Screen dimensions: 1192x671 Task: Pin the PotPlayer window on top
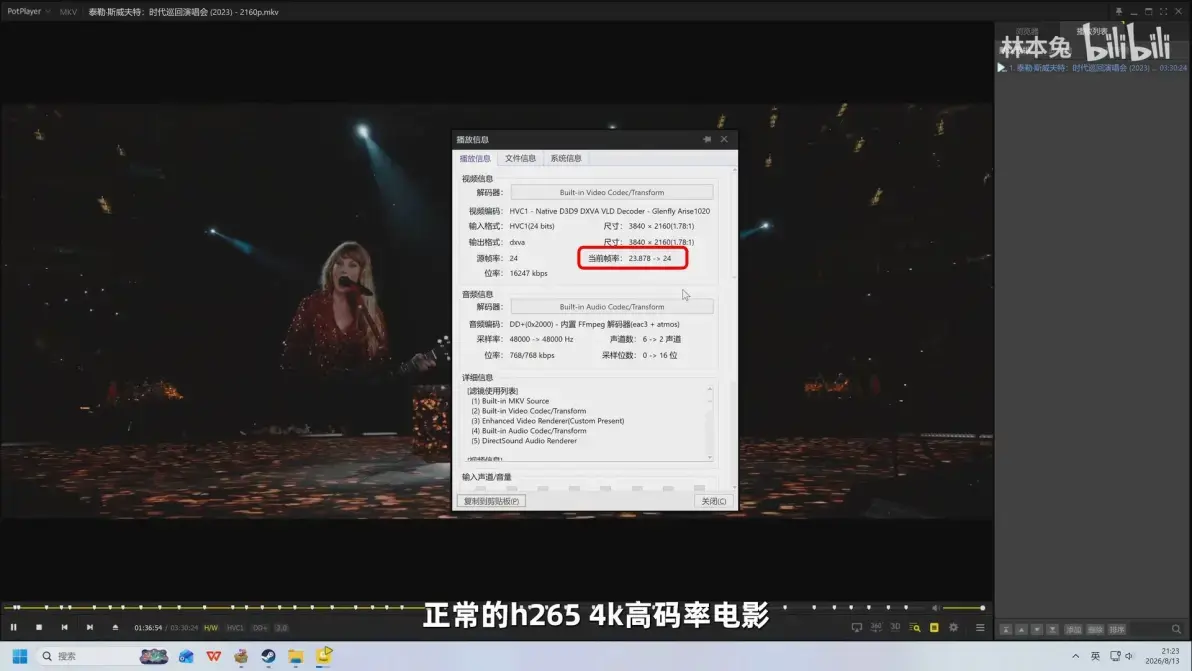click(x=1118, y=11)
